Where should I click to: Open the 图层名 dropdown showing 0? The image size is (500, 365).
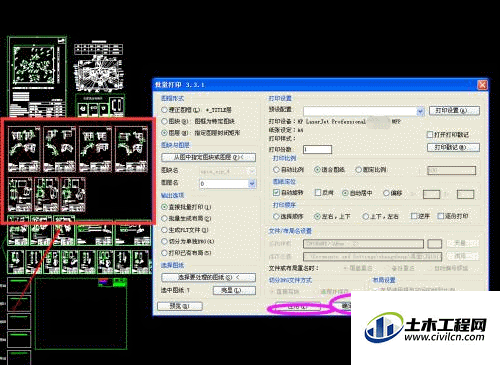point(252,184)
